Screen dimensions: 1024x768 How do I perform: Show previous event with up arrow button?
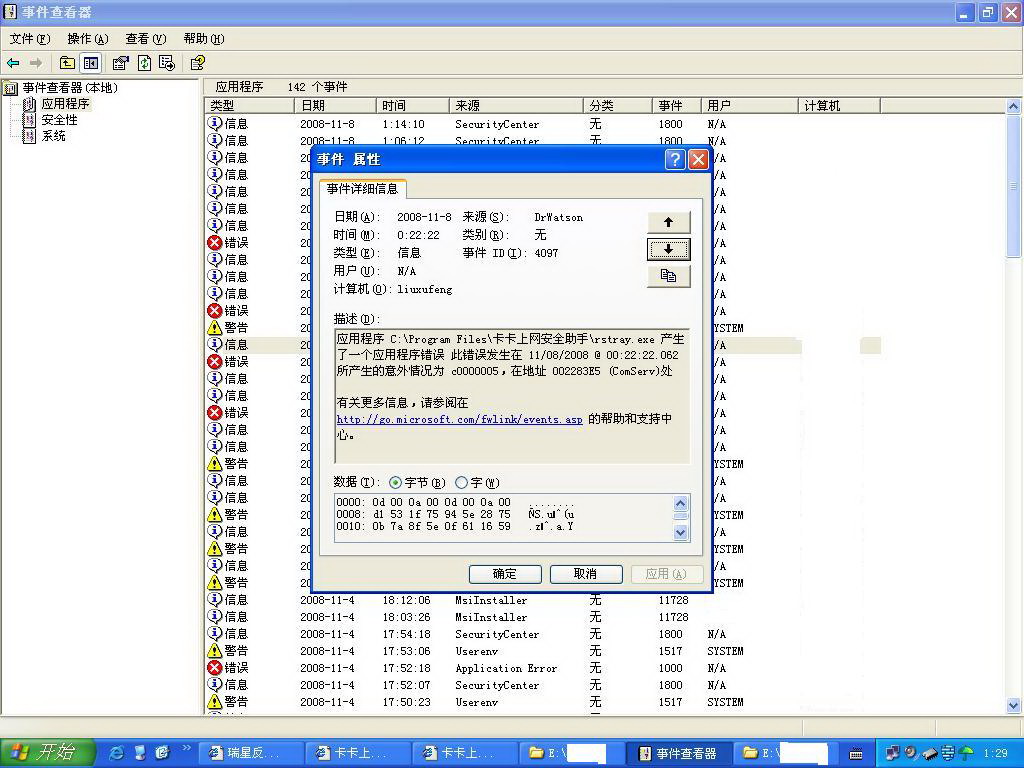pos(668,222)
